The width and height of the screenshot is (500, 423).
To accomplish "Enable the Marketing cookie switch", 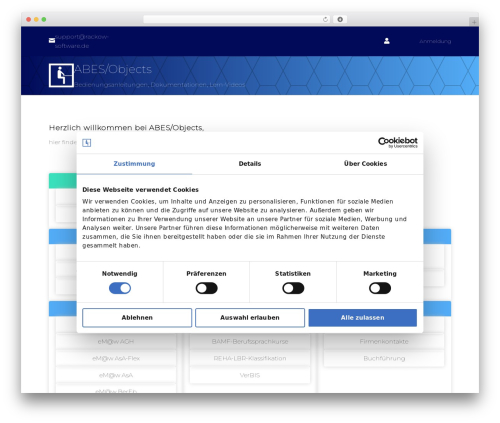I will pos(380,288).
